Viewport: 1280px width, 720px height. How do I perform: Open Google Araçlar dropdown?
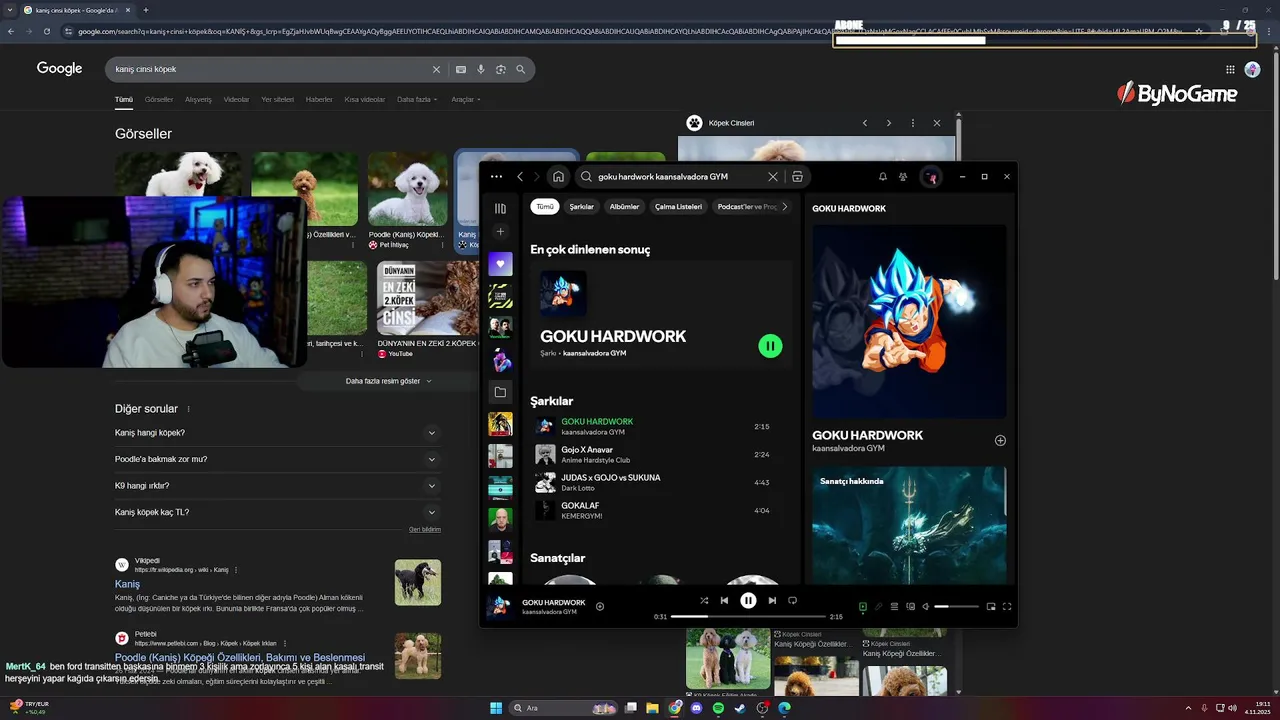(466, 99)
